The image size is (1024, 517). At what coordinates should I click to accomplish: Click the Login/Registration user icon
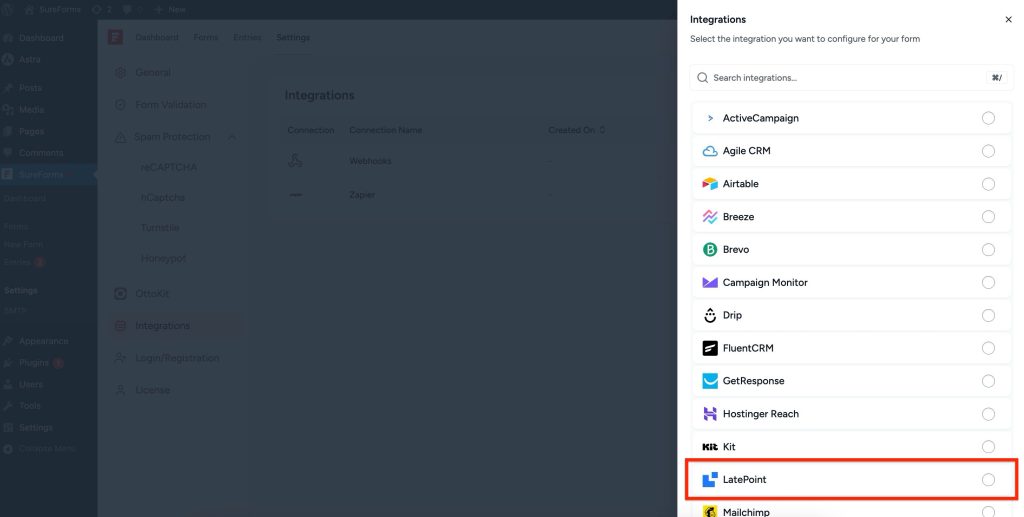click(120, 358)
